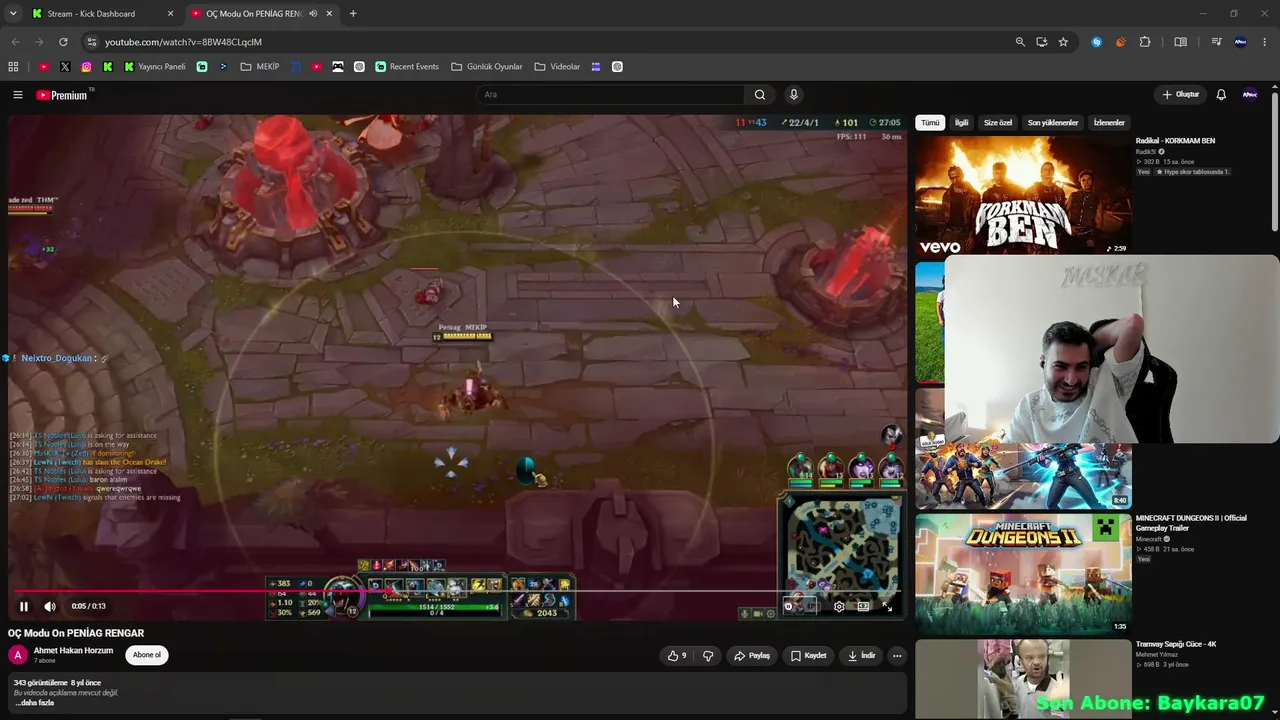Open the more actions menu under the video
1280x720 pixels.
pos(897,656)
